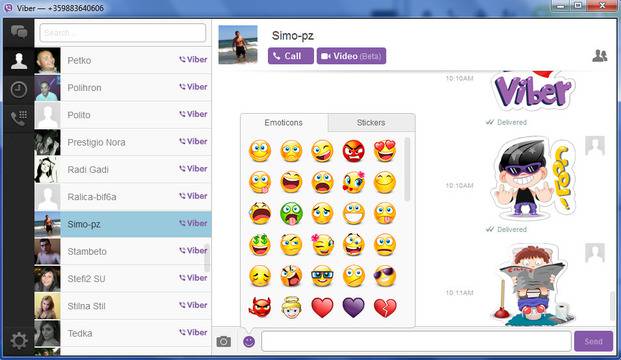The width and height of the screenshot is (621, 360).
Task: Open contact Tedka
Action: [123, 333]
